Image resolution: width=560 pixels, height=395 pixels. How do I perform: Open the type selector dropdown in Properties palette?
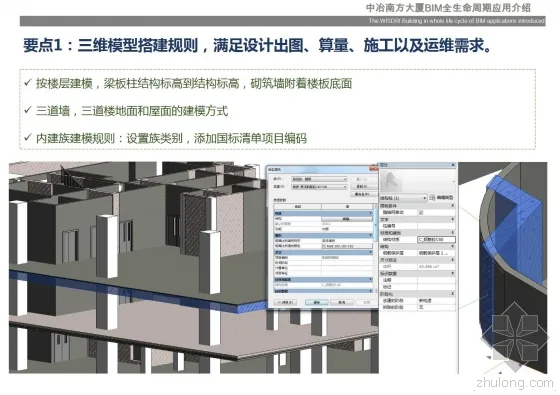[x=404, y=198]
